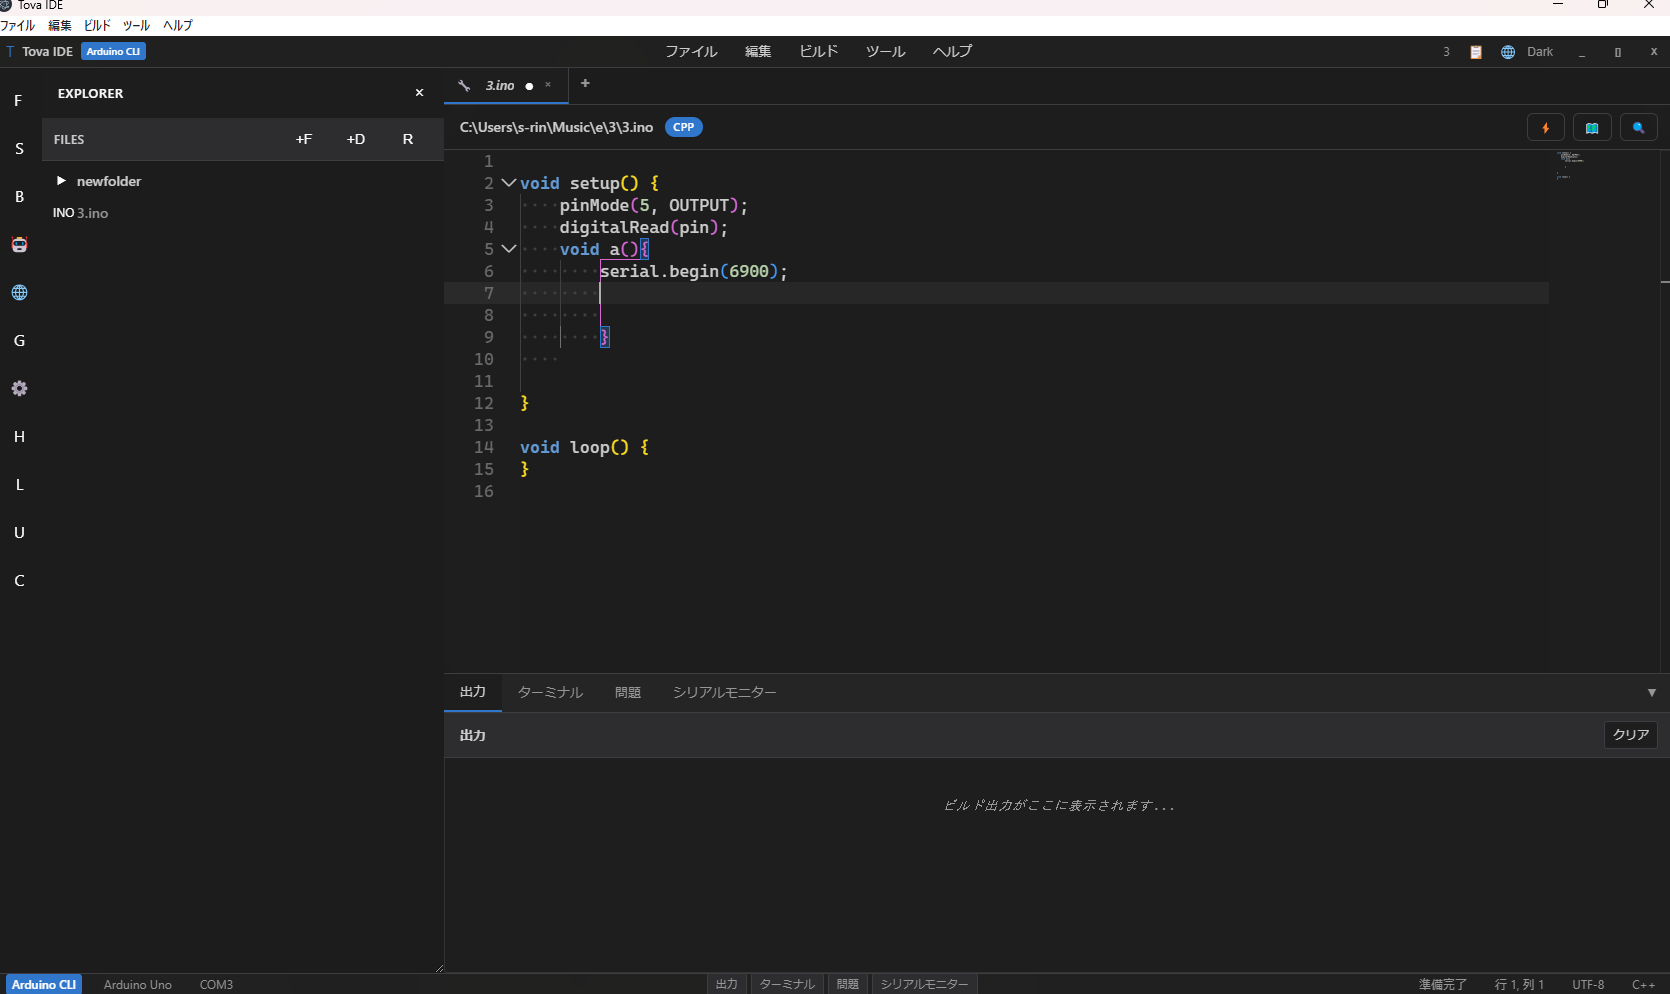Image resolution: width=1670 pixels, height=994 pixels.
Task: Click the map icon in editor toolbar
Action: [x=1592, y=128]
